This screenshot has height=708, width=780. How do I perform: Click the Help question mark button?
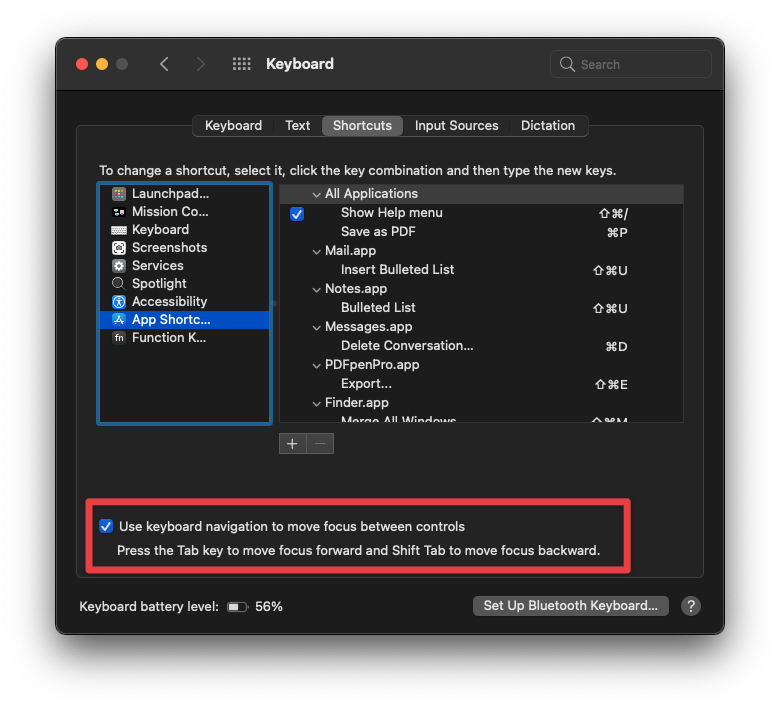[x=690, y=606]
